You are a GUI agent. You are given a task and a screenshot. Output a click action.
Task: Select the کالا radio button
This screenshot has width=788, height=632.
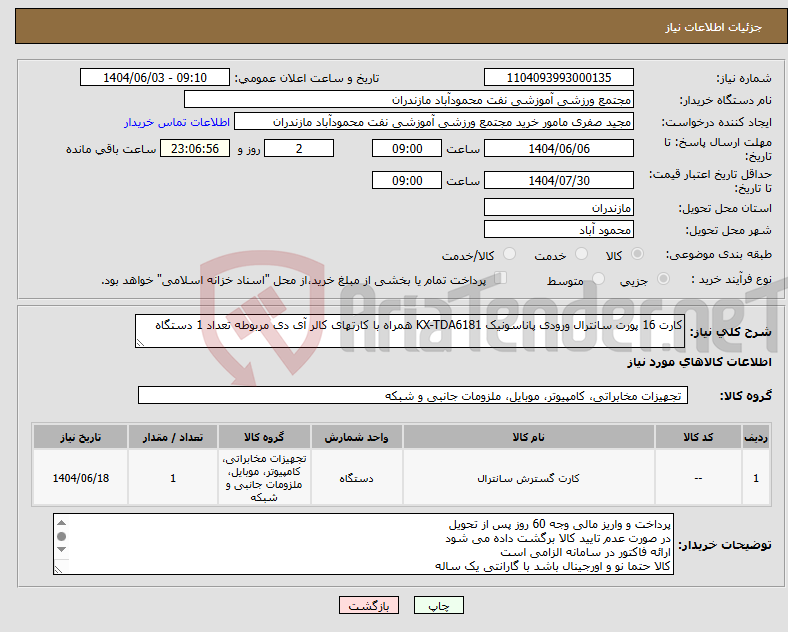point(637,254)
